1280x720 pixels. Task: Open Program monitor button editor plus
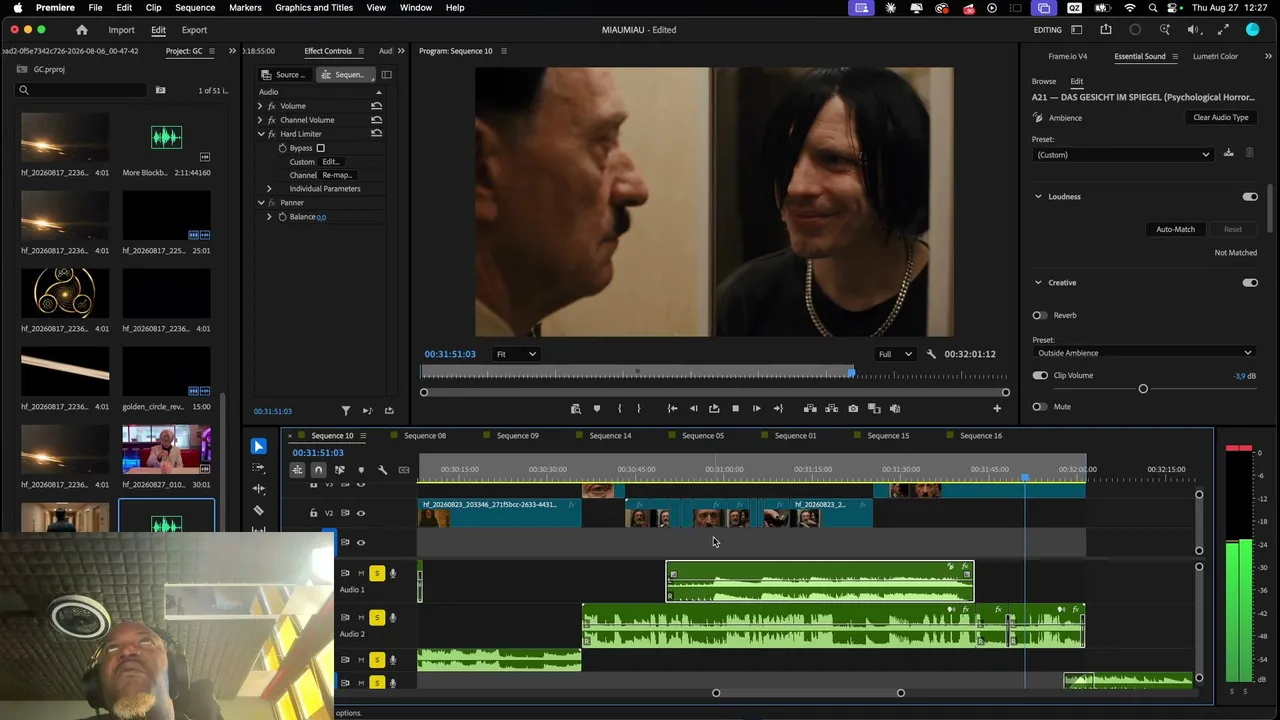tap(997, 409)
